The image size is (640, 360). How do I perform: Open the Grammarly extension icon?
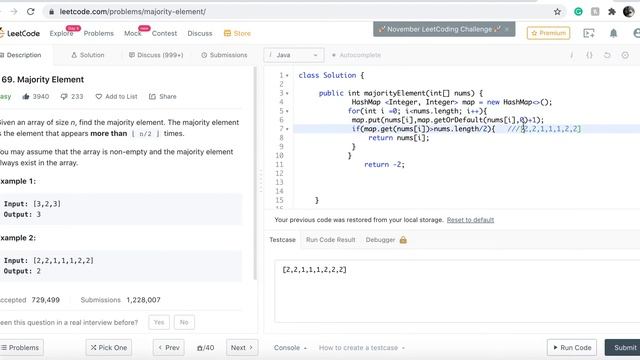(x=578, y=12)
